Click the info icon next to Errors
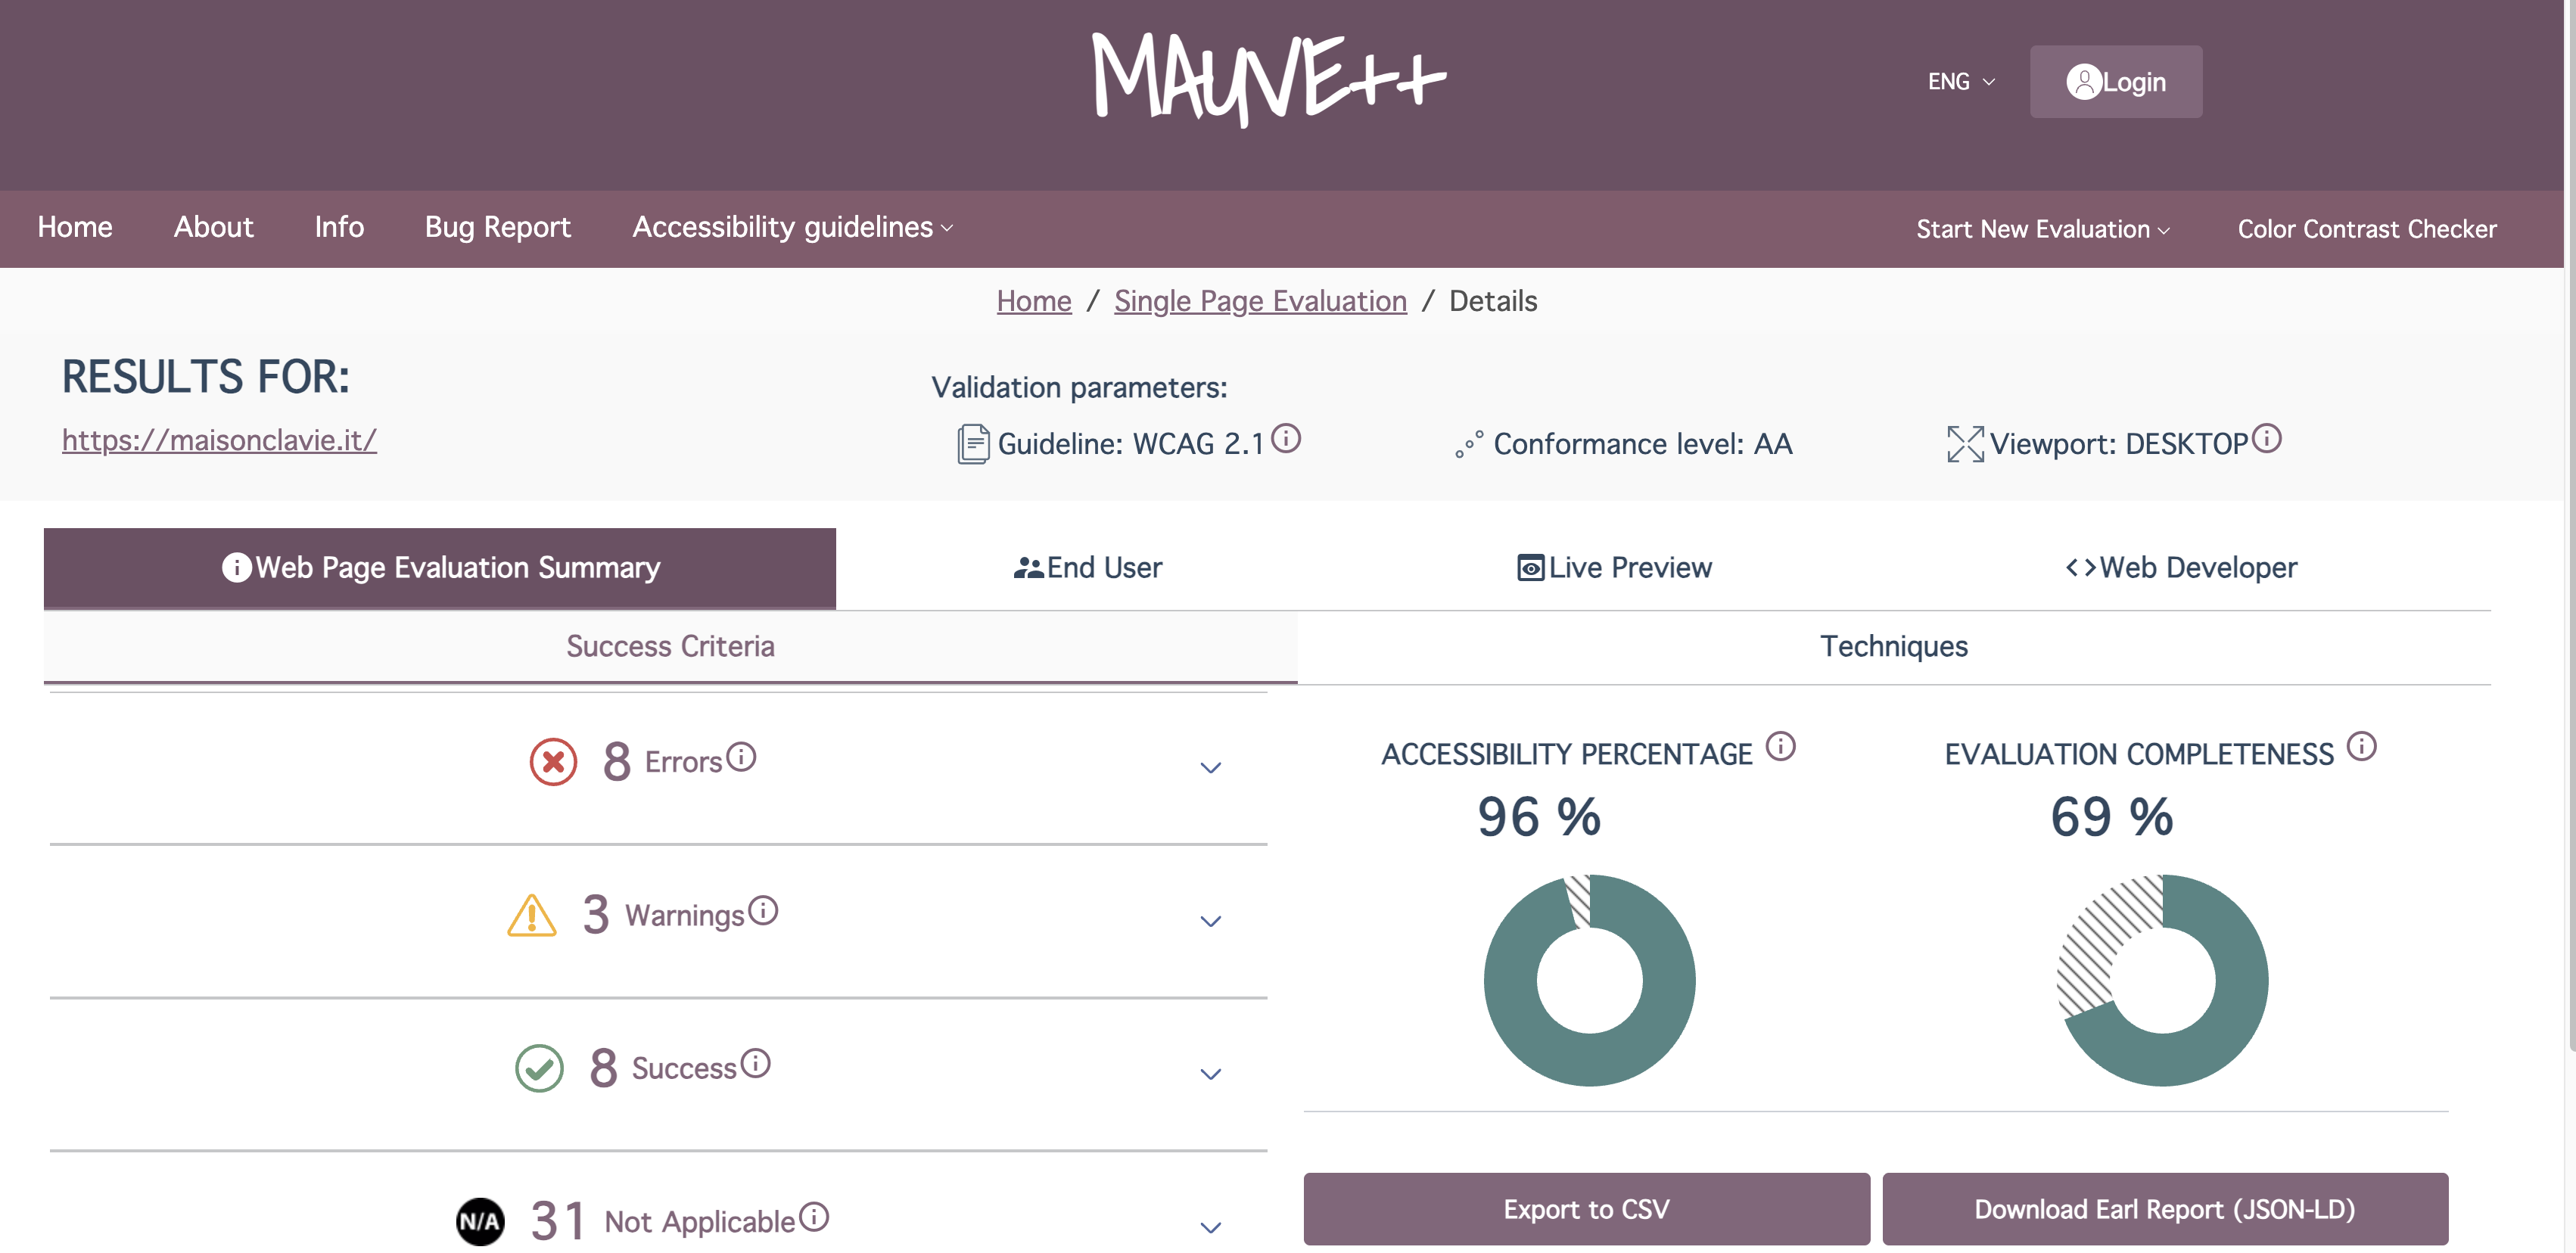Viewport: 2576px width, 1253px height. (x=741, y=757)
